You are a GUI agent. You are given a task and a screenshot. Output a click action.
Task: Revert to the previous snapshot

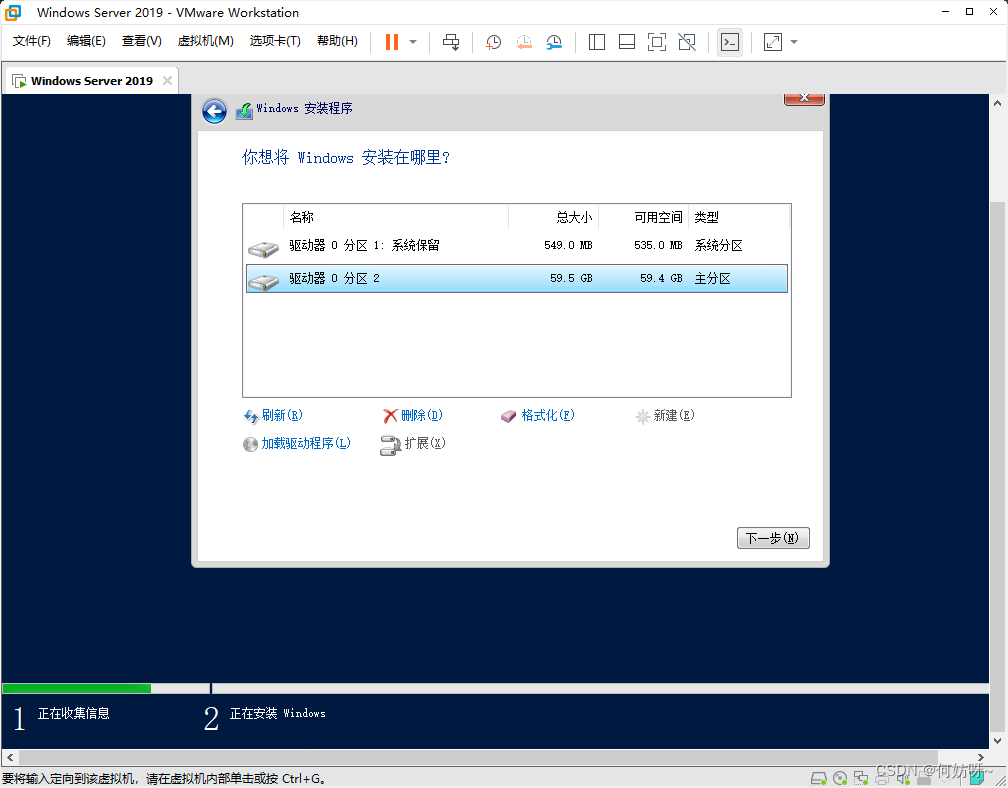(524, 42)
